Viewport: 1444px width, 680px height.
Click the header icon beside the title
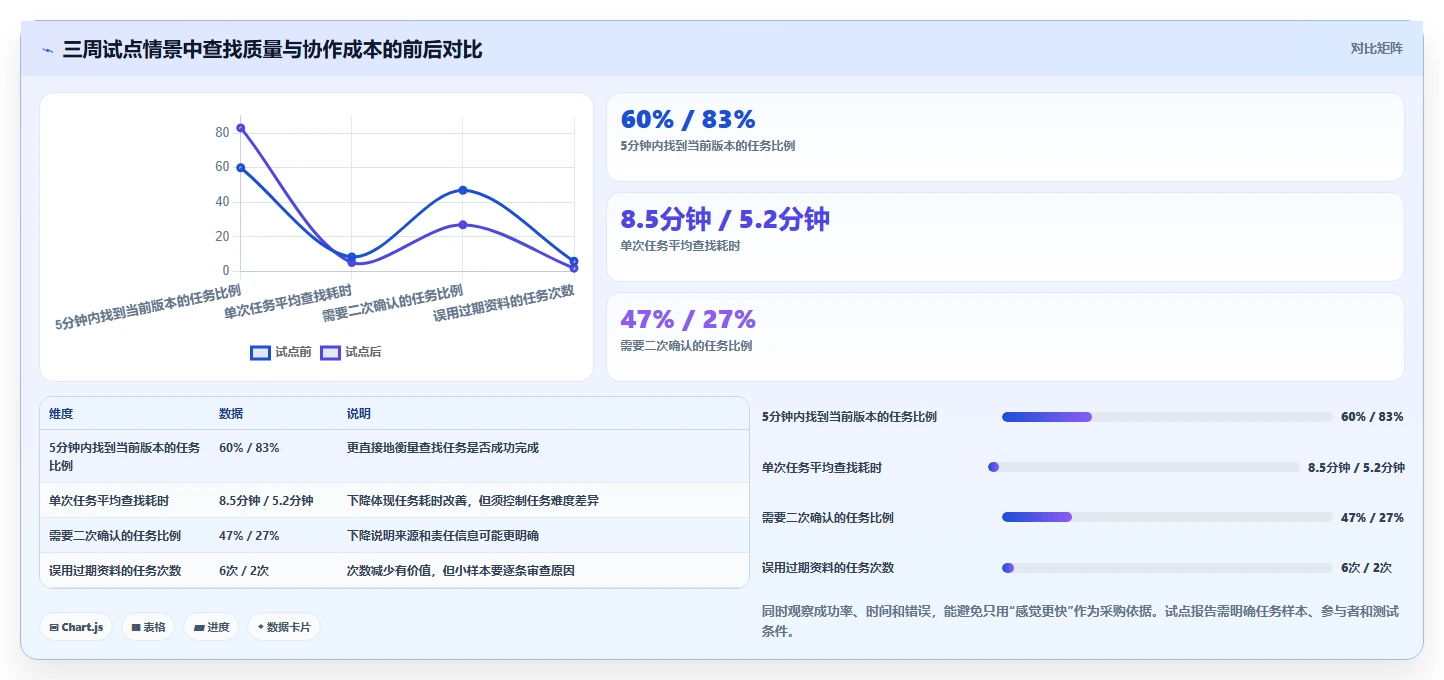coord(47,49)
